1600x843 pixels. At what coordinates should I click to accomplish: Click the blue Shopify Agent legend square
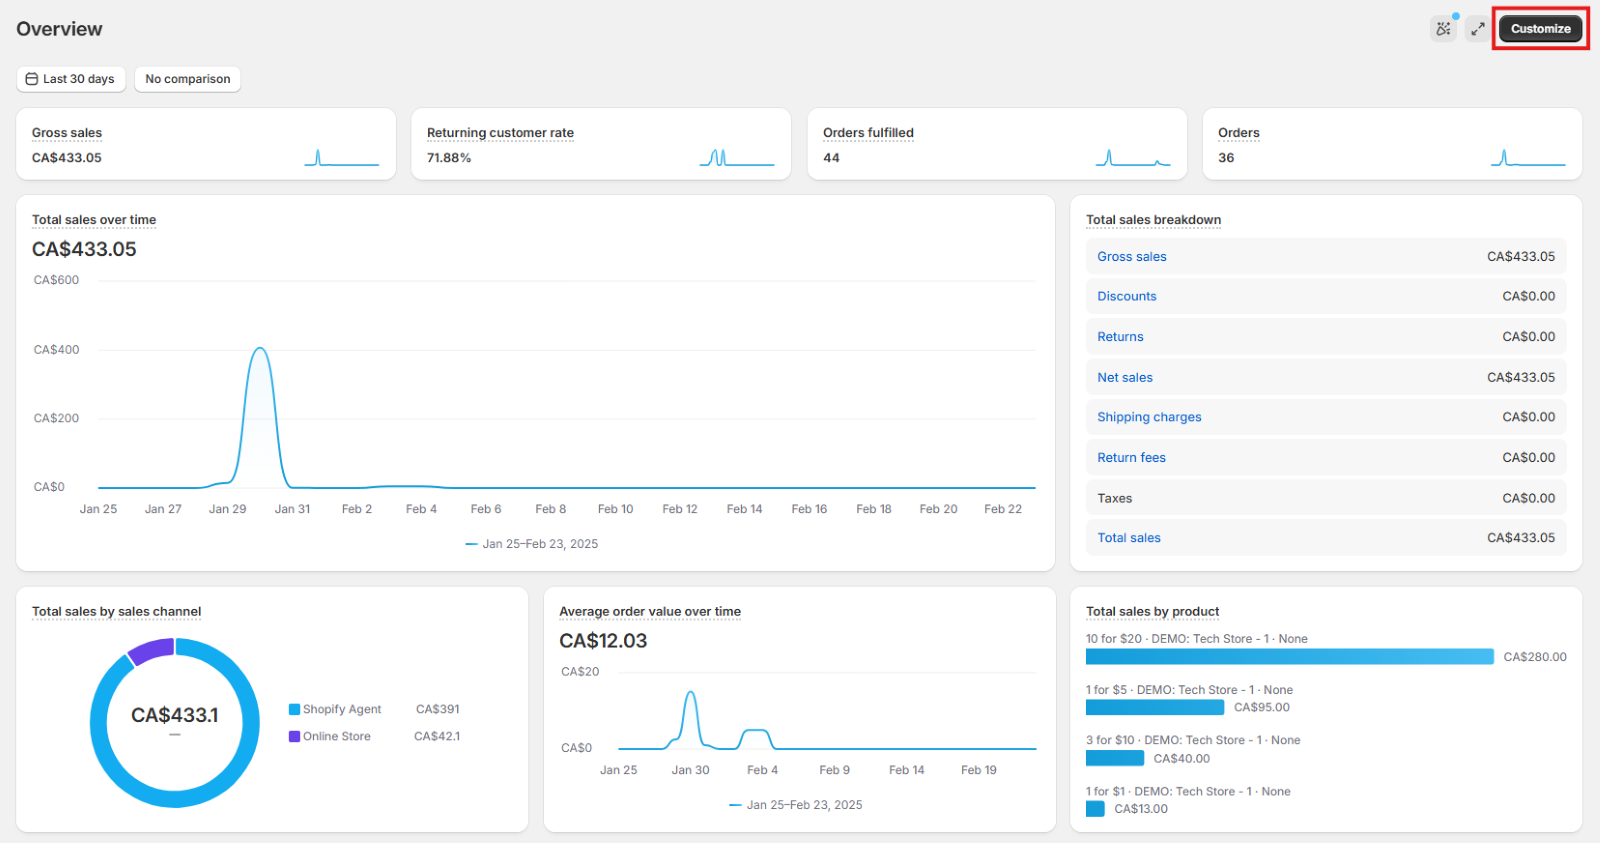point(295,709)
